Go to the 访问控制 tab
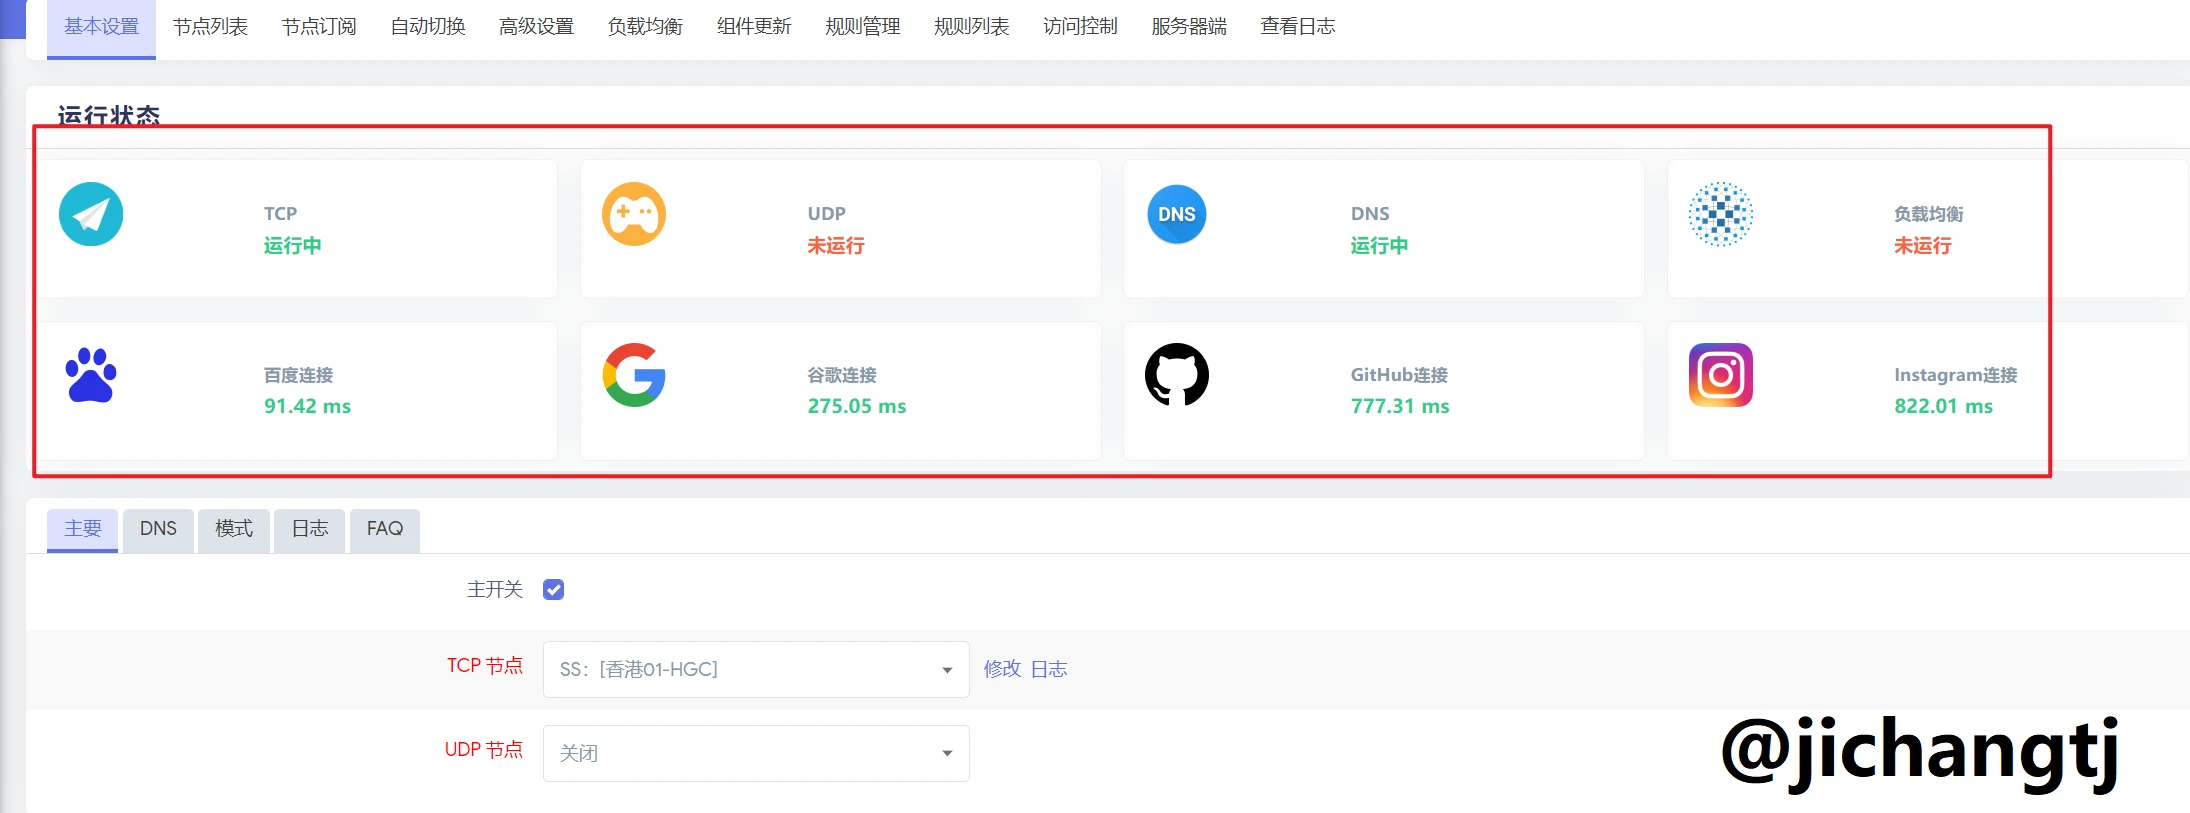This screenshot has height=813, width=2190. point(1080,27)
